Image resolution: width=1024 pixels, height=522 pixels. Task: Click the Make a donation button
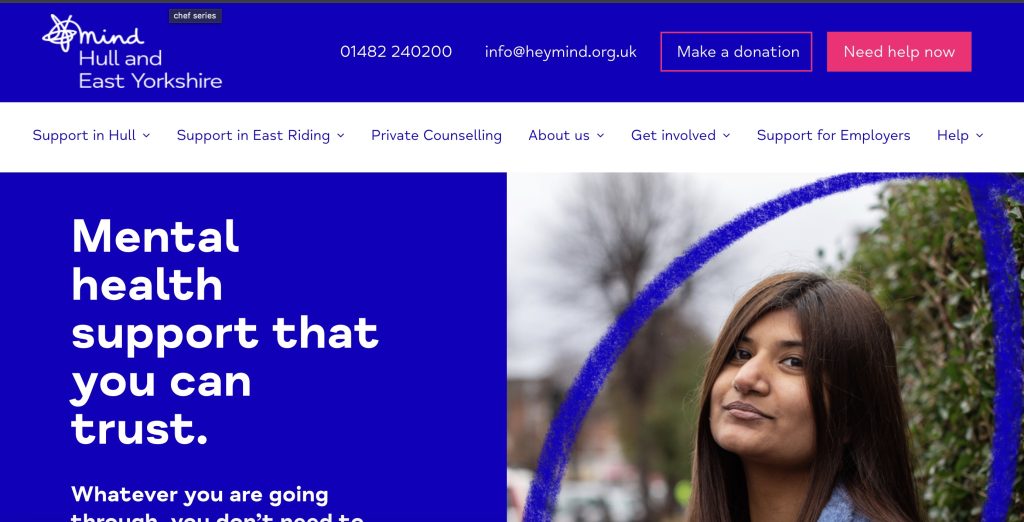point(736,52)
